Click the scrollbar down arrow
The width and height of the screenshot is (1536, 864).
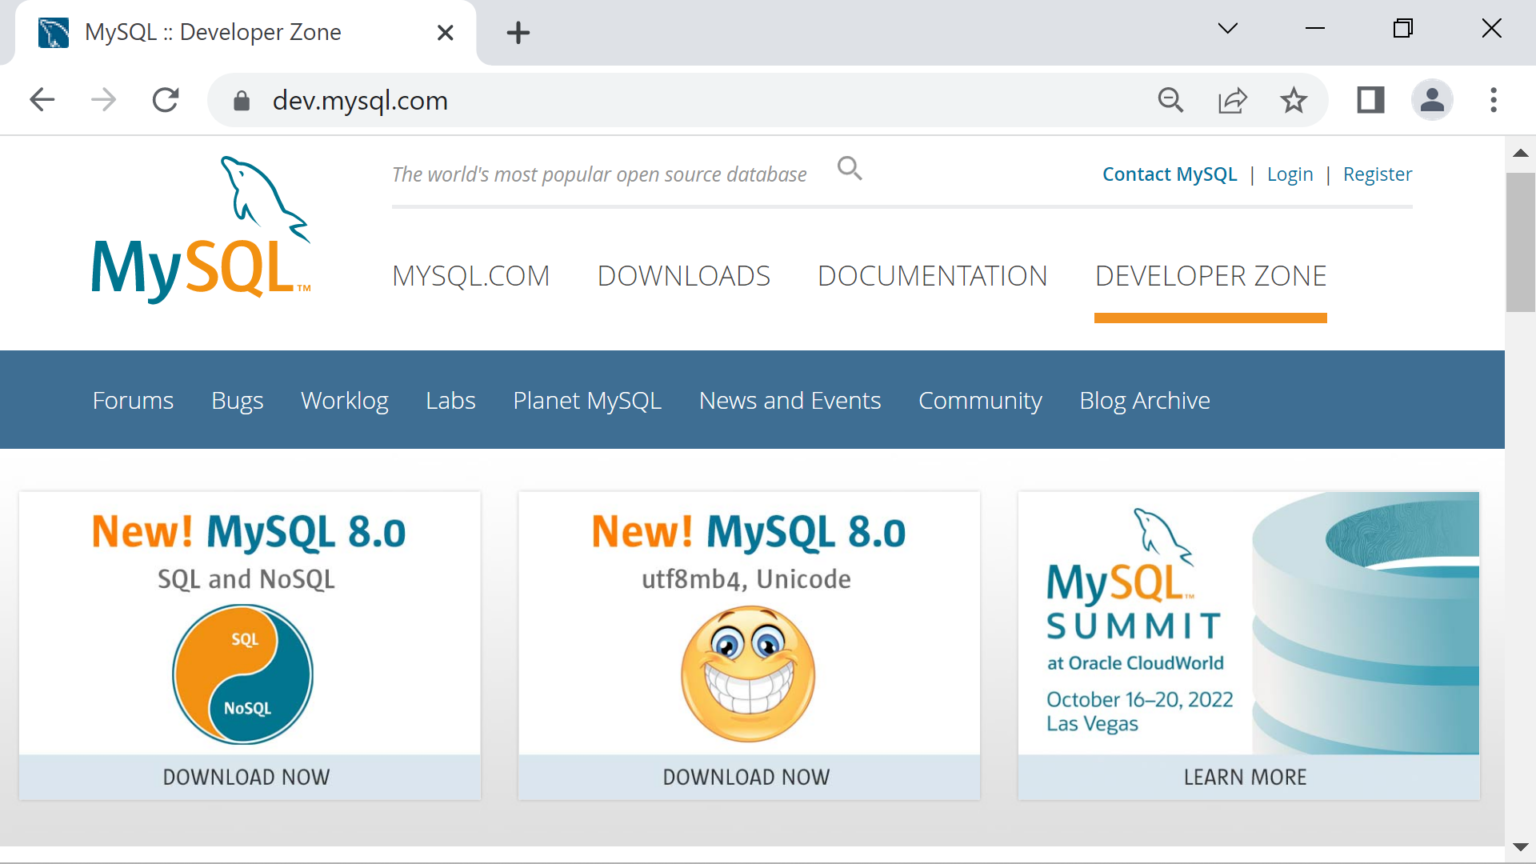pos(1520,847)
